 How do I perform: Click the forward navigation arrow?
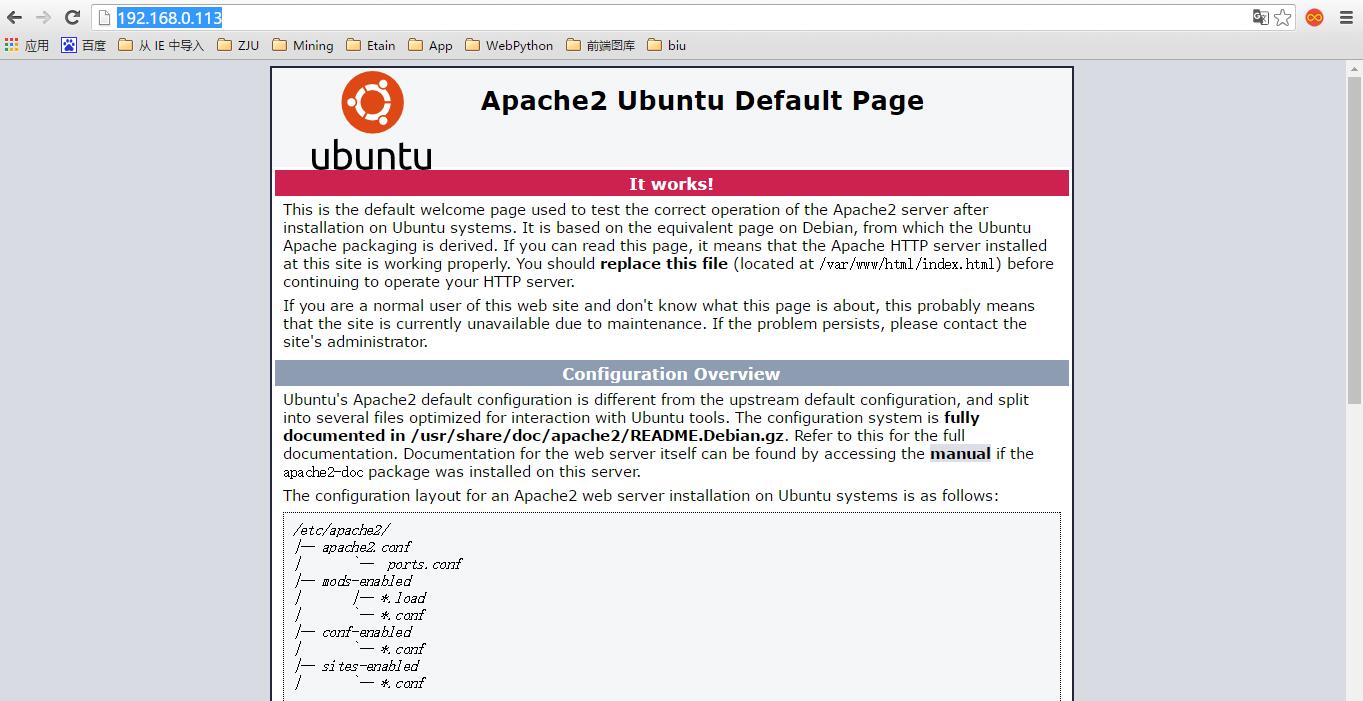43,17
